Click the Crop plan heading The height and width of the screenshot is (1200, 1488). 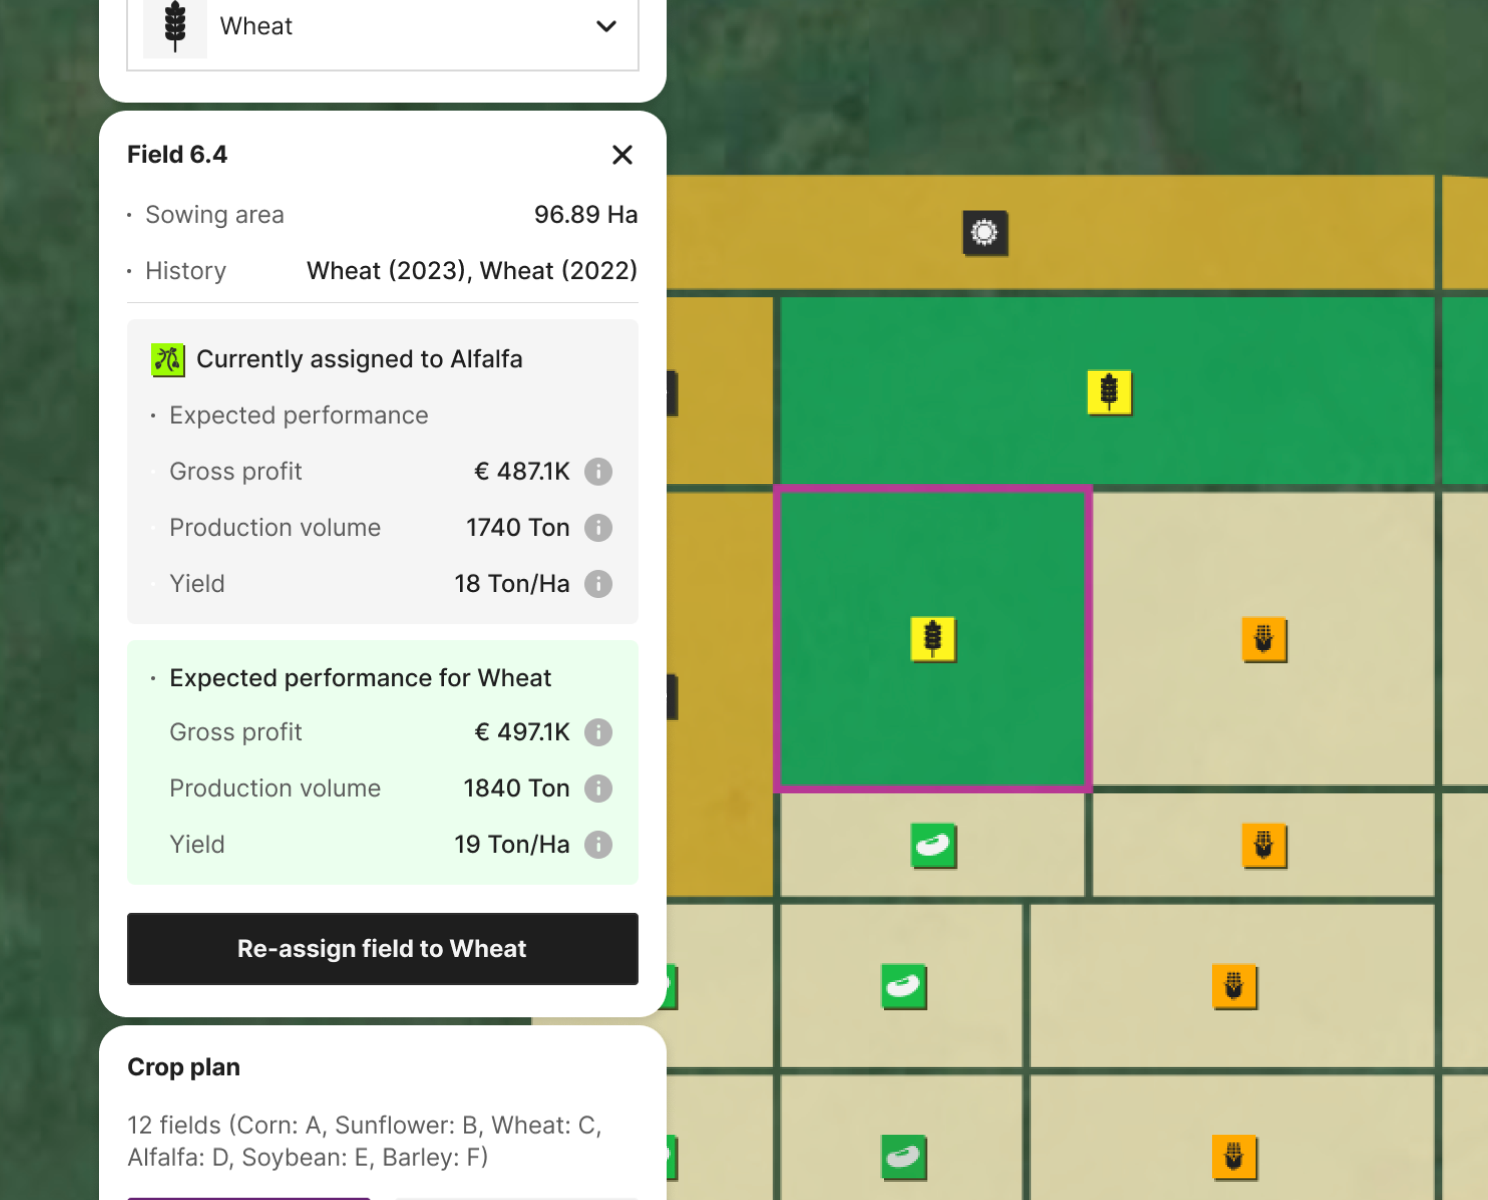[x=184, y=1067]
